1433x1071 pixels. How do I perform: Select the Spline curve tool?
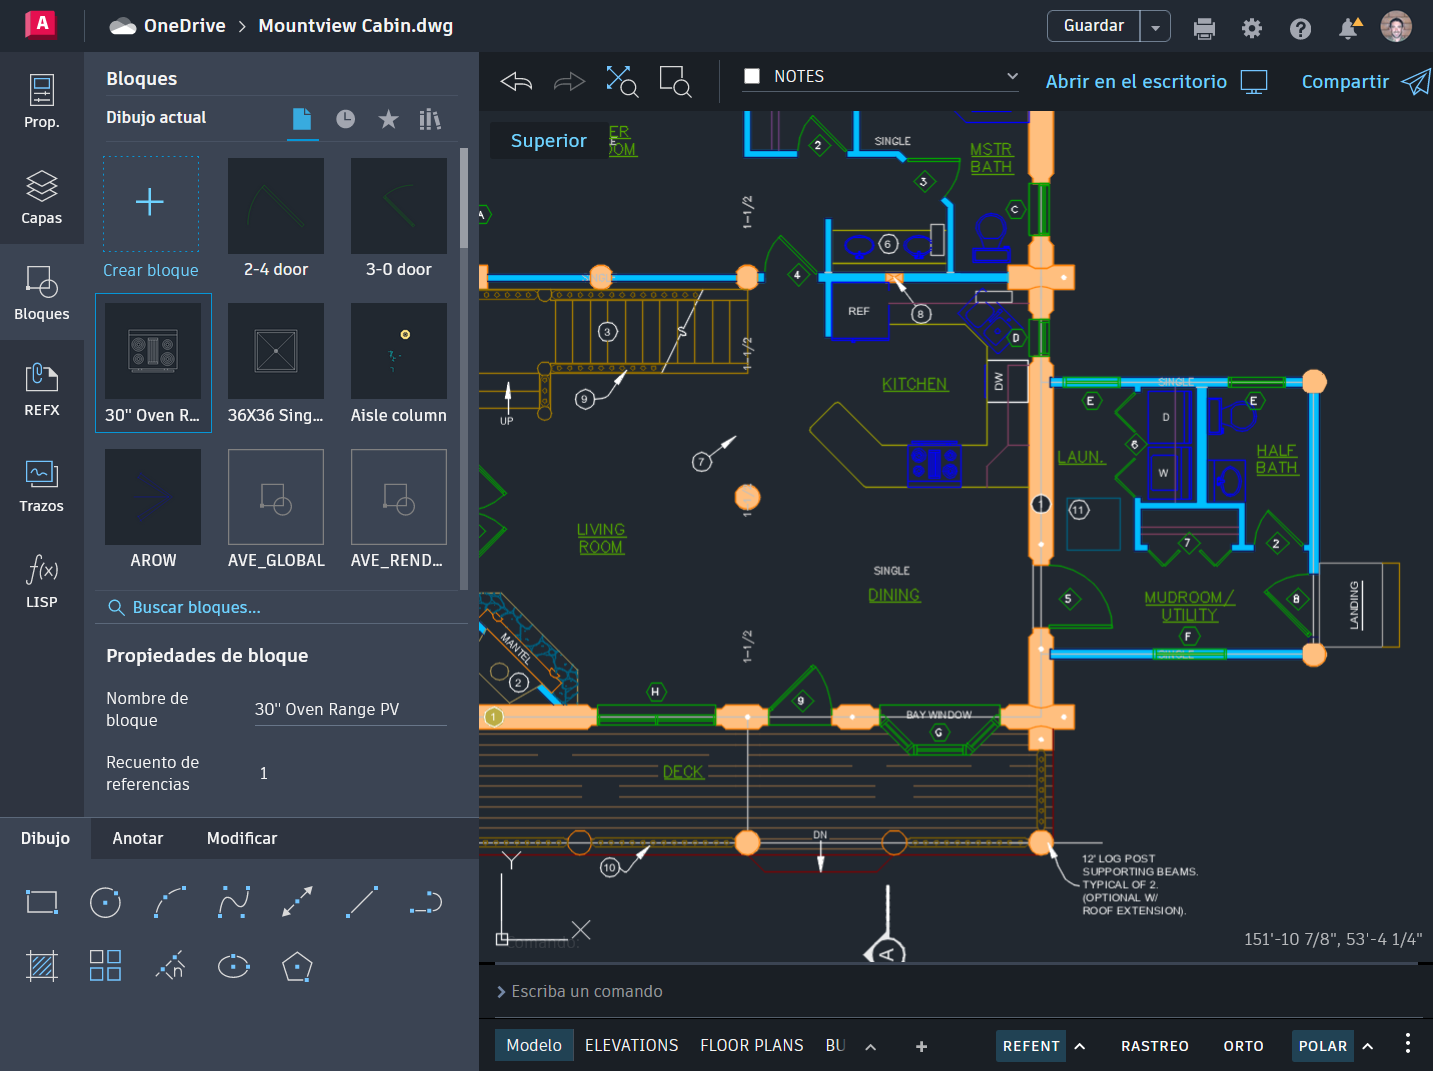pyautogui.click(x=234, y=902)
